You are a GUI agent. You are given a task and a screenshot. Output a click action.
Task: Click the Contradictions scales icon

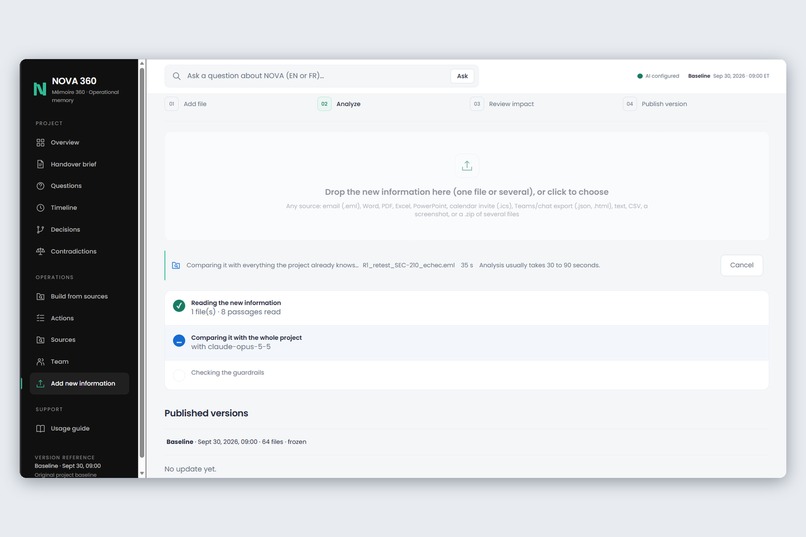(41, 251)
